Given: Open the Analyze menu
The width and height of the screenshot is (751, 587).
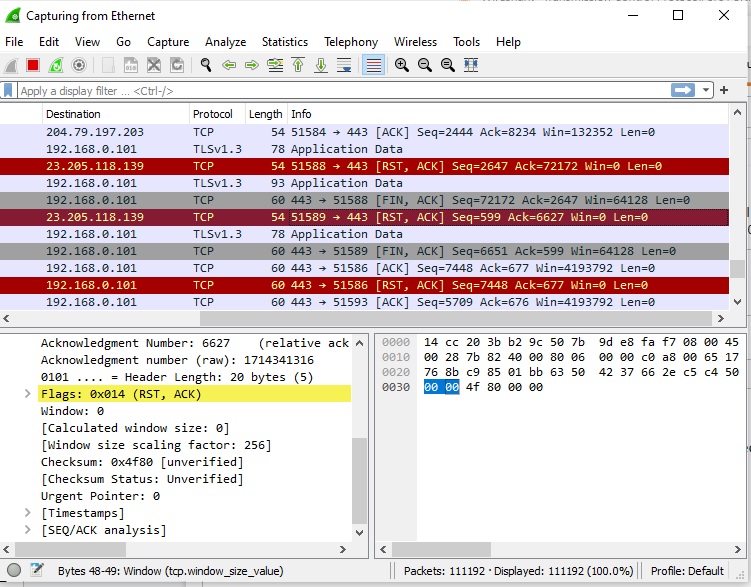Looking at the screenshot, I should [x=226, y=42].
